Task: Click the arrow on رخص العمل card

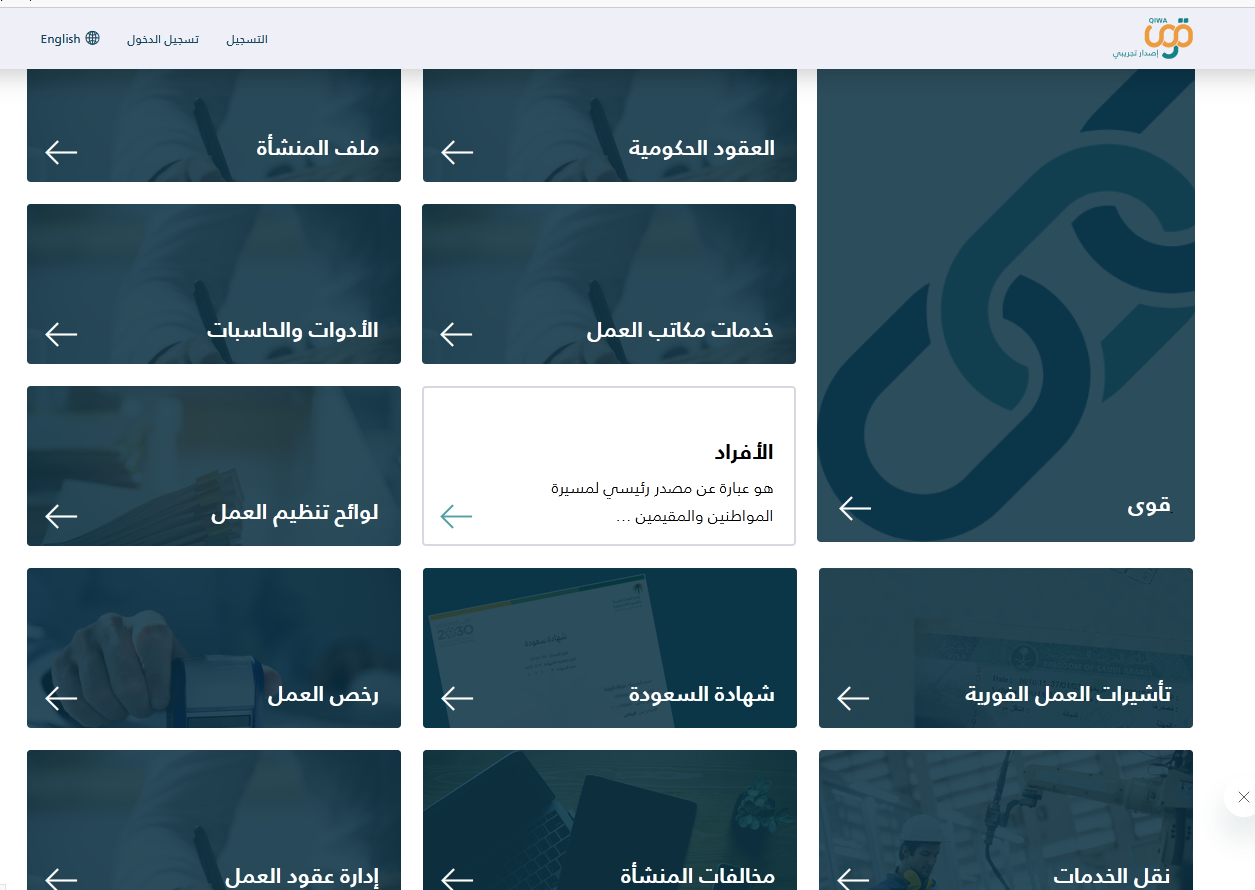Action: point(61,698)
